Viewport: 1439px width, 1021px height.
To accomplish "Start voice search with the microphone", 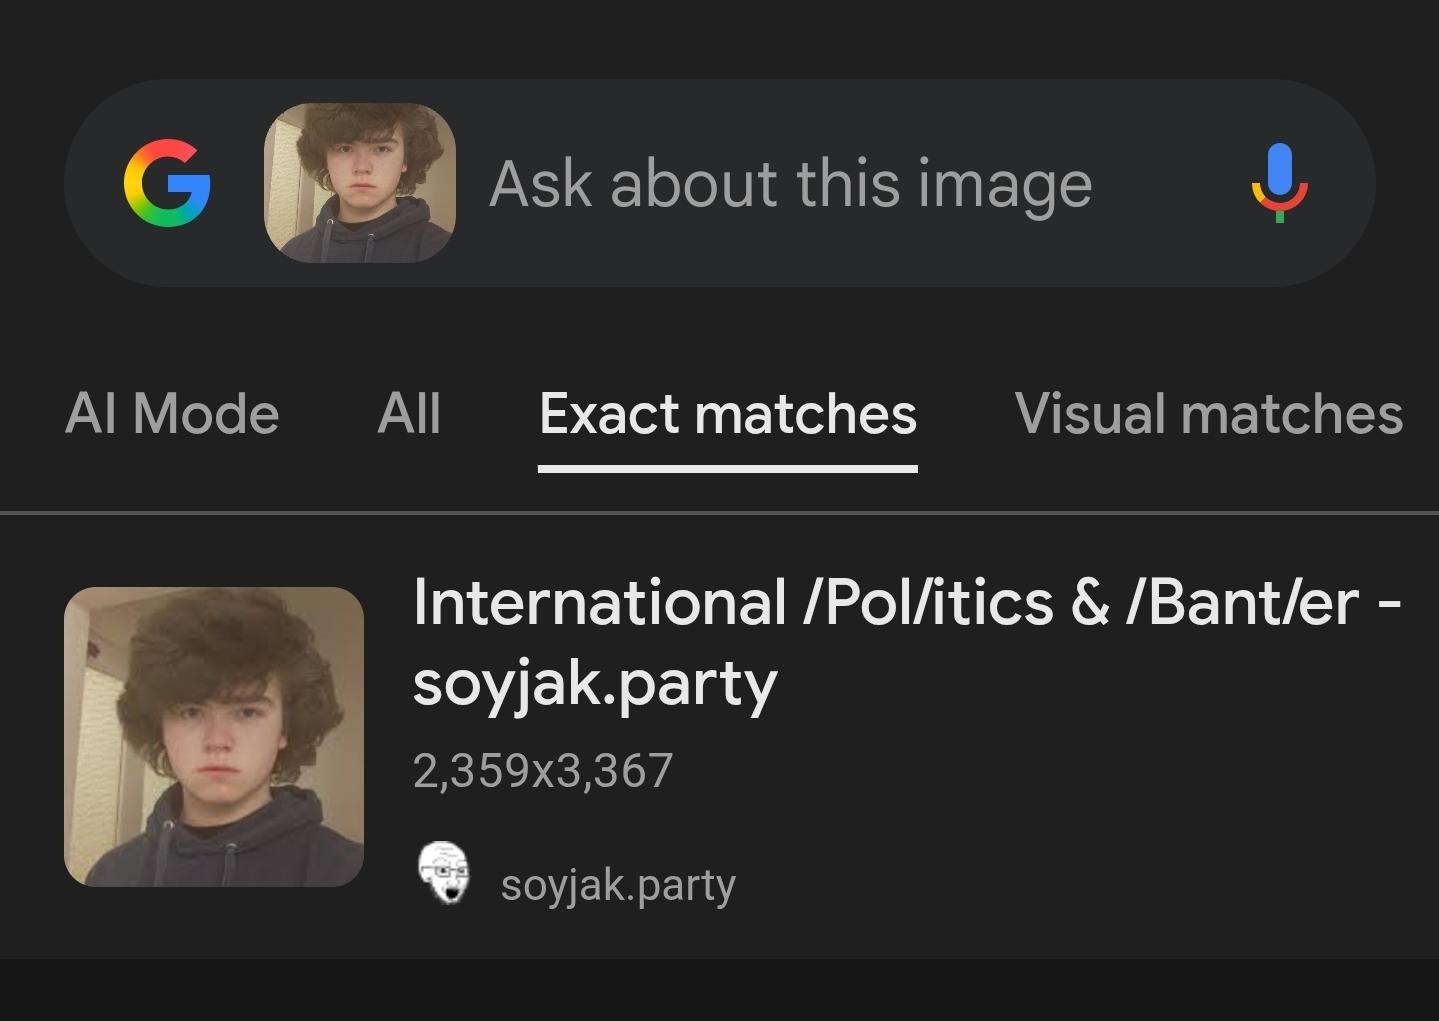I will [x=1279, y=183].
